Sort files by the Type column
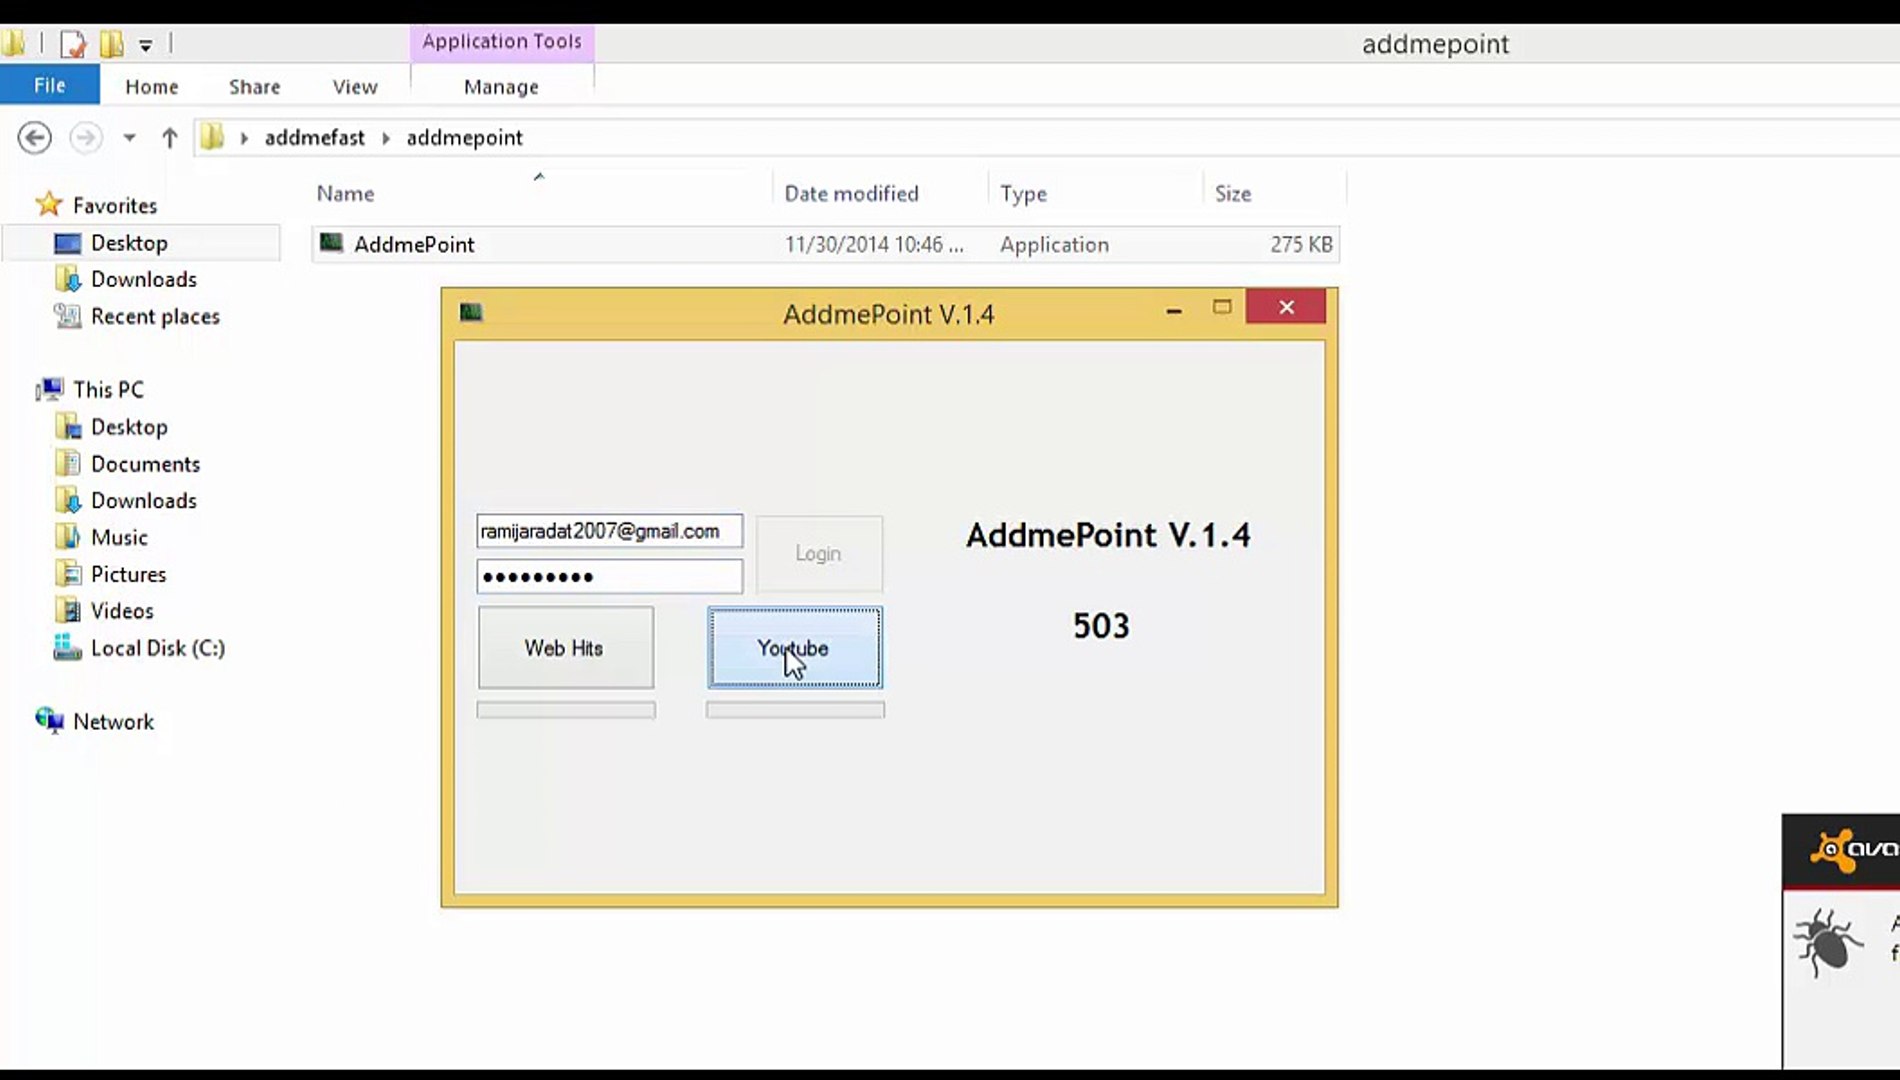This screenshot has width=1900, height=1080. (x=1023, y=193)
